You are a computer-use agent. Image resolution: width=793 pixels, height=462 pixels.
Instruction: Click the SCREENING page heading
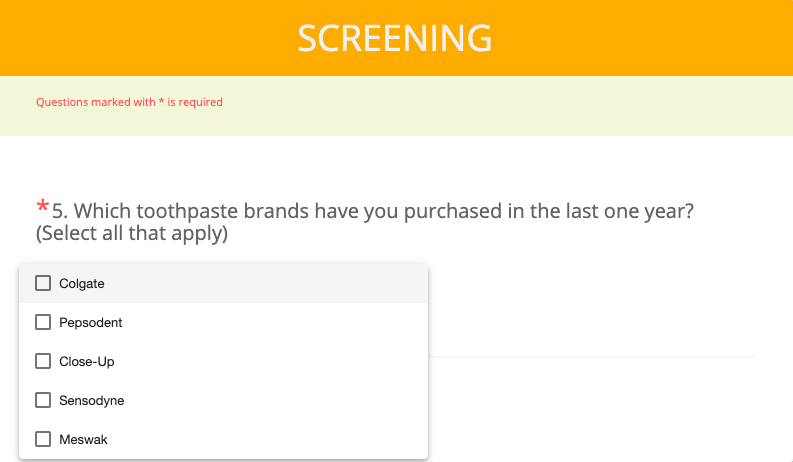[x=394, y=38]
